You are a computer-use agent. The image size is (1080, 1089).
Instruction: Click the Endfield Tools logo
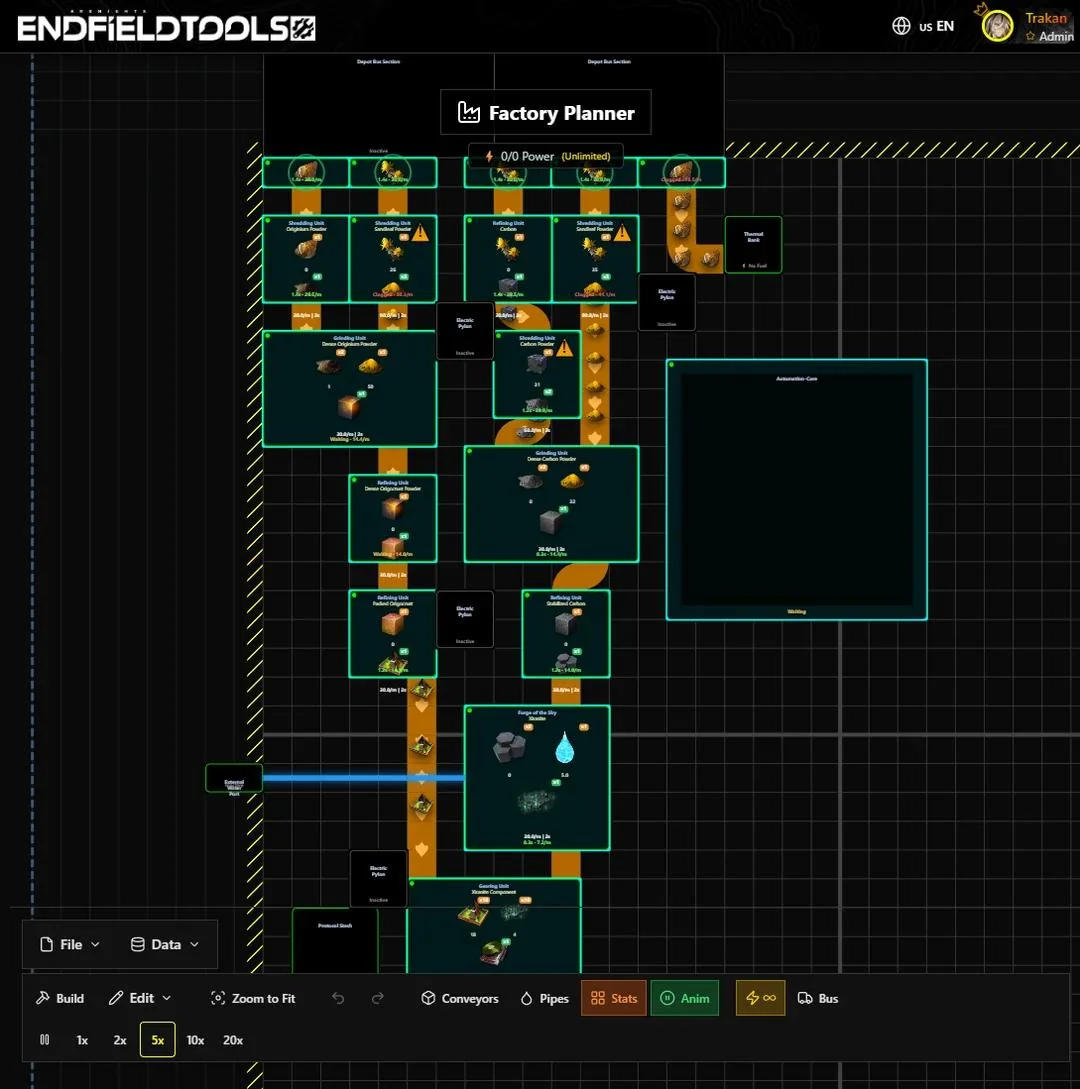point(166,28)
